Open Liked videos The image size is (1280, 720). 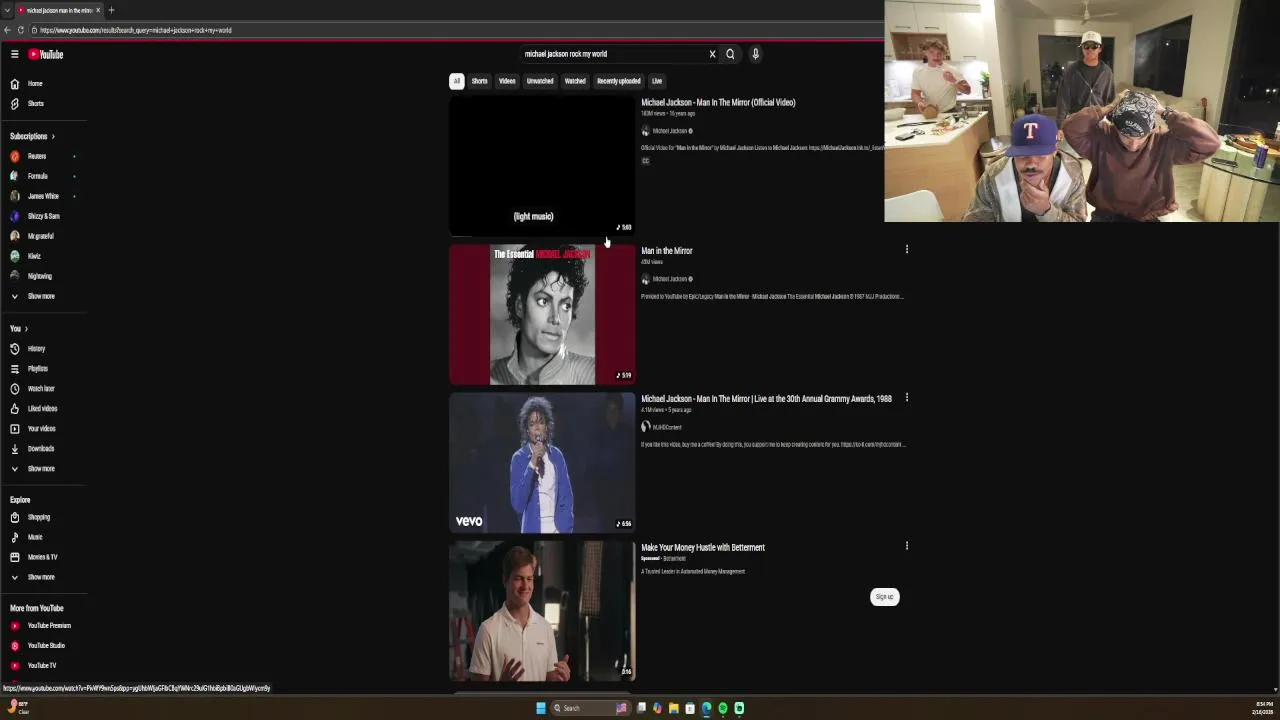44,409
